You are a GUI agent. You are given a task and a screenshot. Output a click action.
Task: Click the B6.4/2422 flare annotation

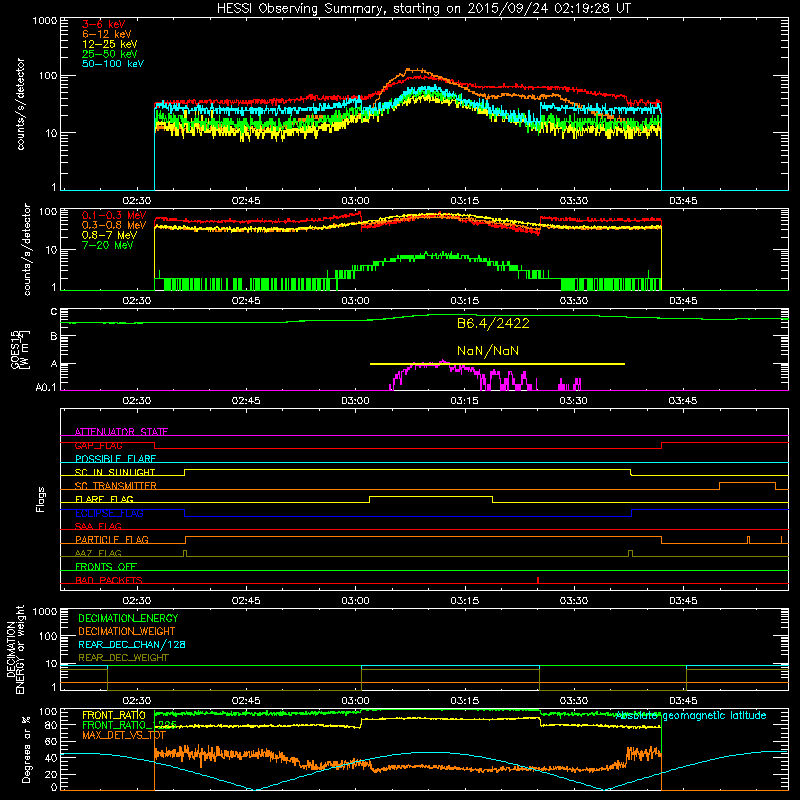(493, 323)
